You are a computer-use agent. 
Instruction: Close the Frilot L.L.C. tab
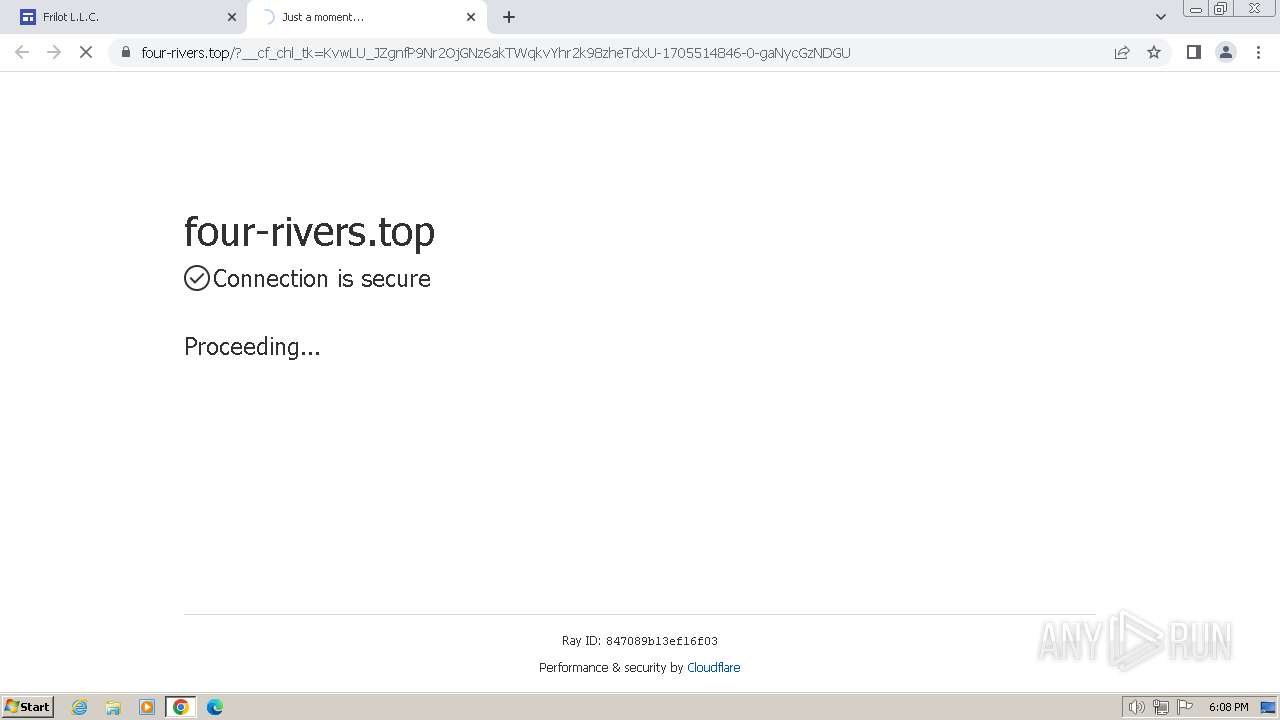(x=232, y=17)
